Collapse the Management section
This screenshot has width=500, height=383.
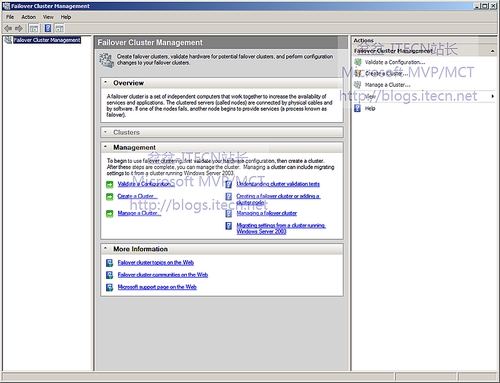pos(105,147)
